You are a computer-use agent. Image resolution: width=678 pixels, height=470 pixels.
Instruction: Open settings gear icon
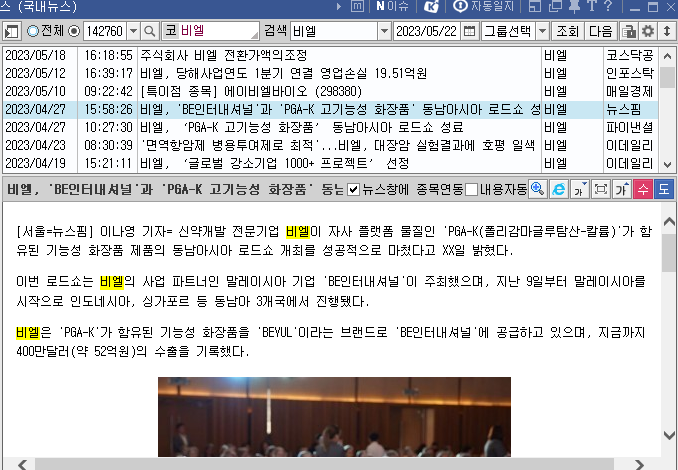(x=648, y=31)
